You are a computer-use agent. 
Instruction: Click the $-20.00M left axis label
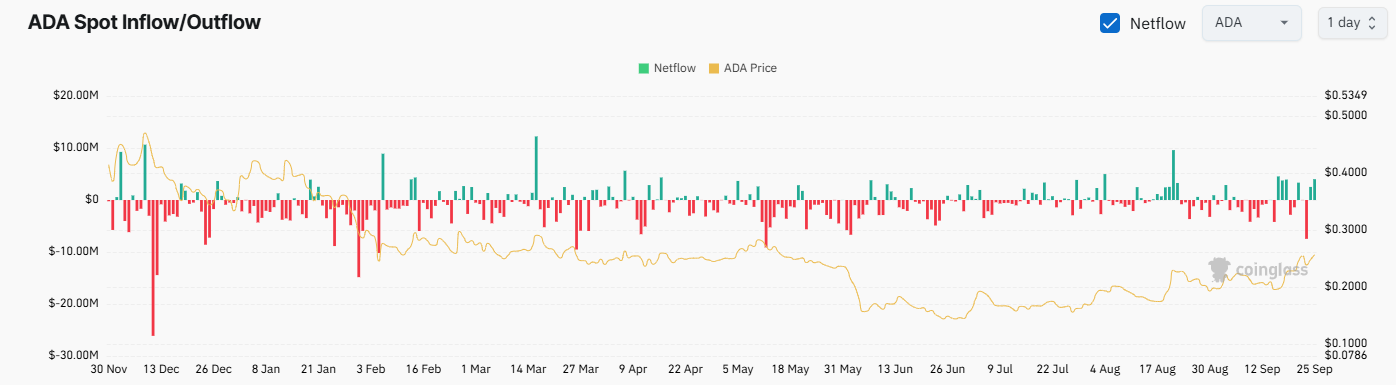point(75,303)
